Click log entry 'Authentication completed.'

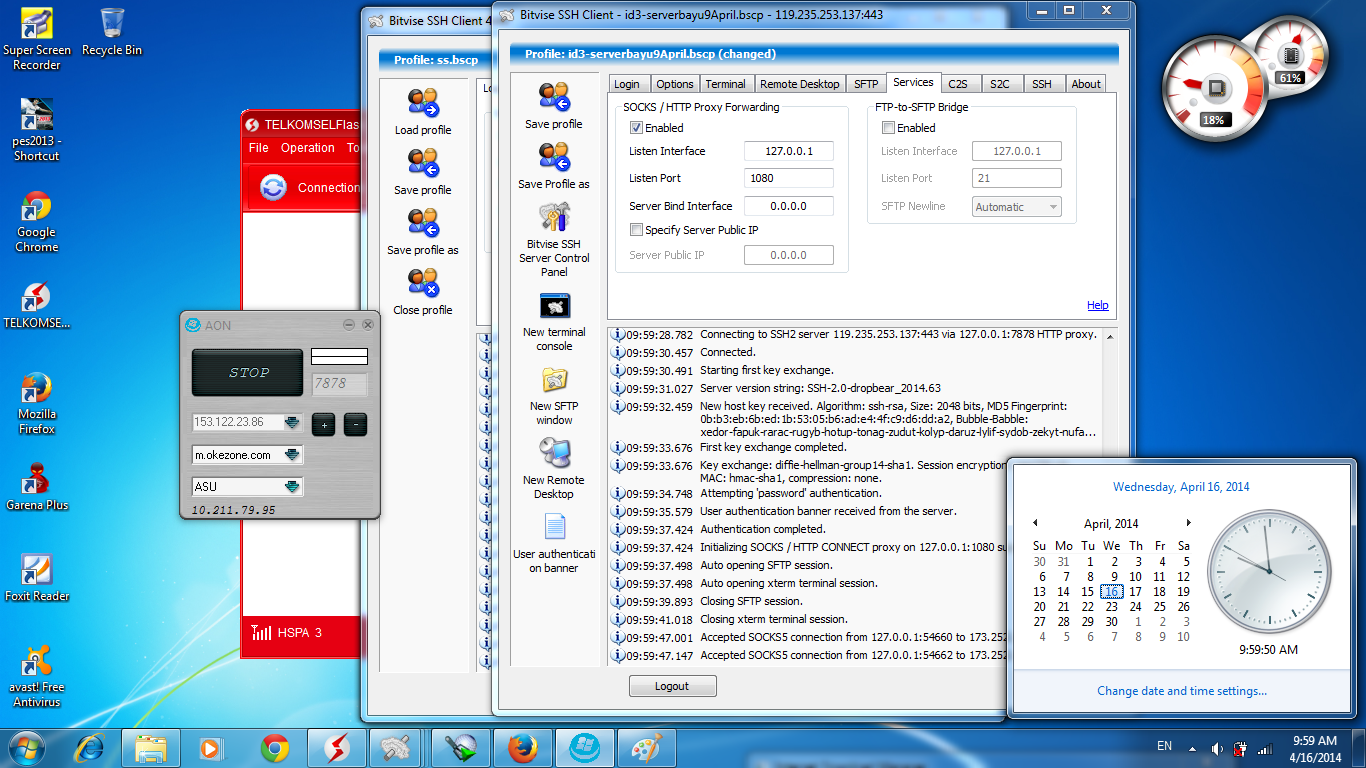coord(763,529)
